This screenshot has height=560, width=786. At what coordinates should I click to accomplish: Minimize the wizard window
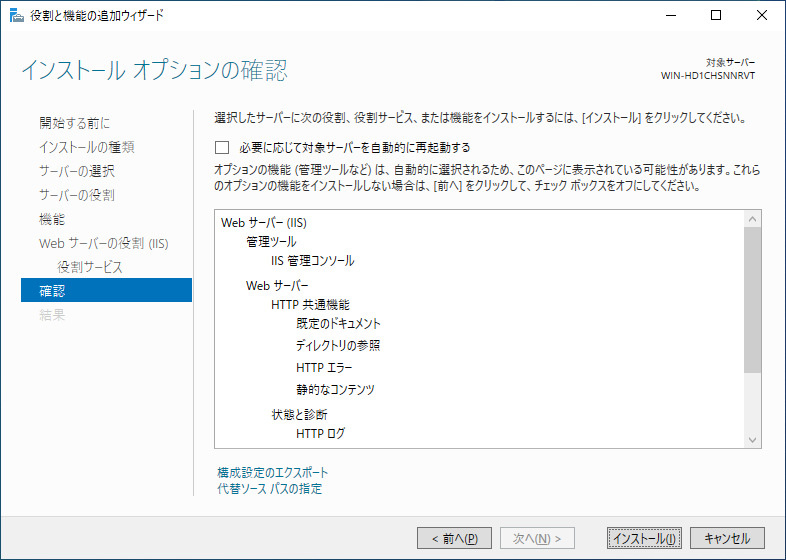tap(671, 16)
